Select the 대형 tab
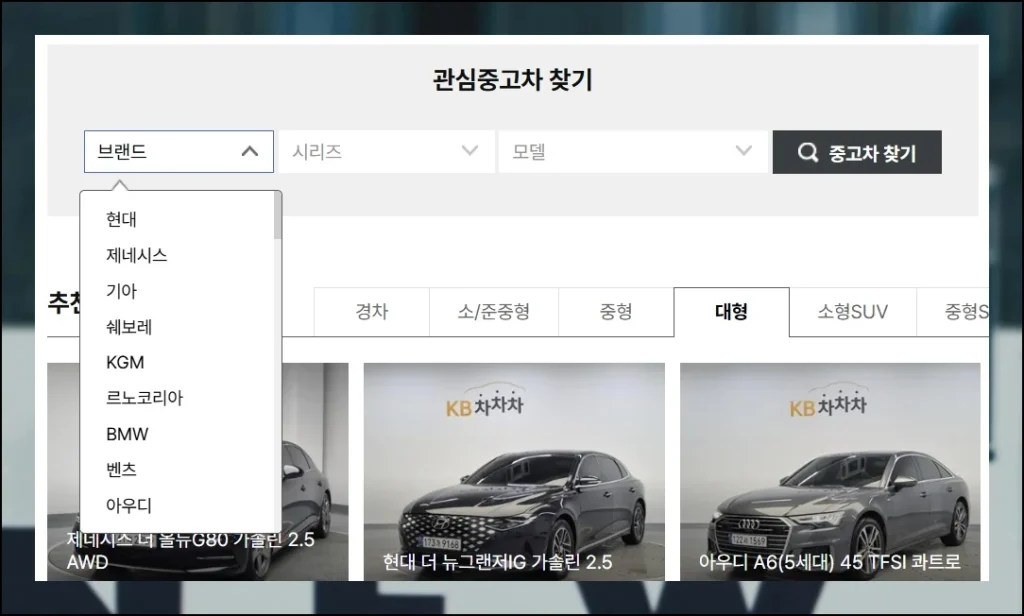This screenshot has height=616, width=1024. click(731, 312)
